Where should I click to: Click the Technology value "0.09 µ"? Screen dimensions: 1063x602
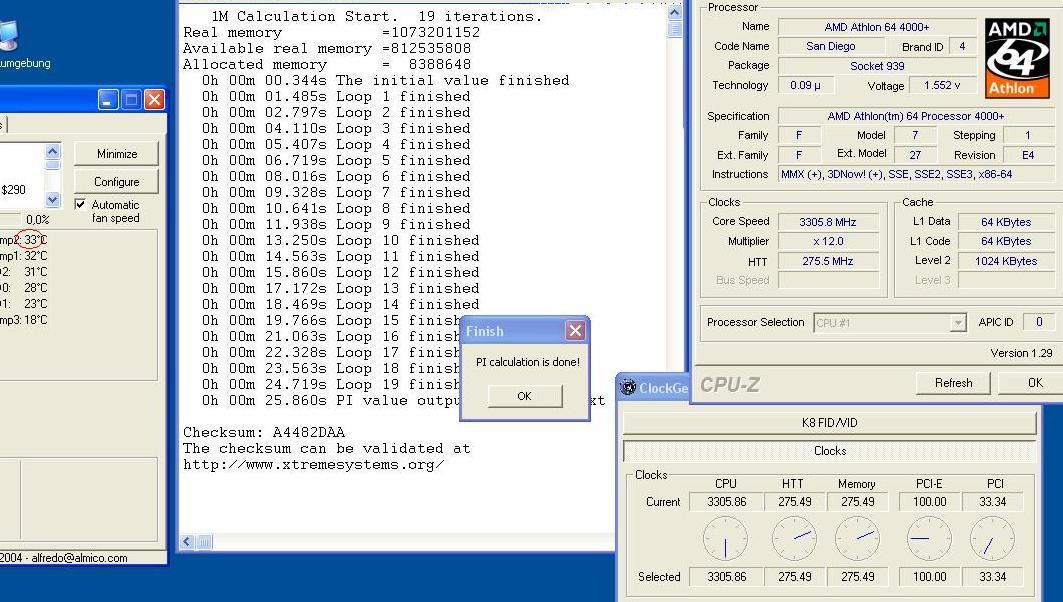coord(805,85)
